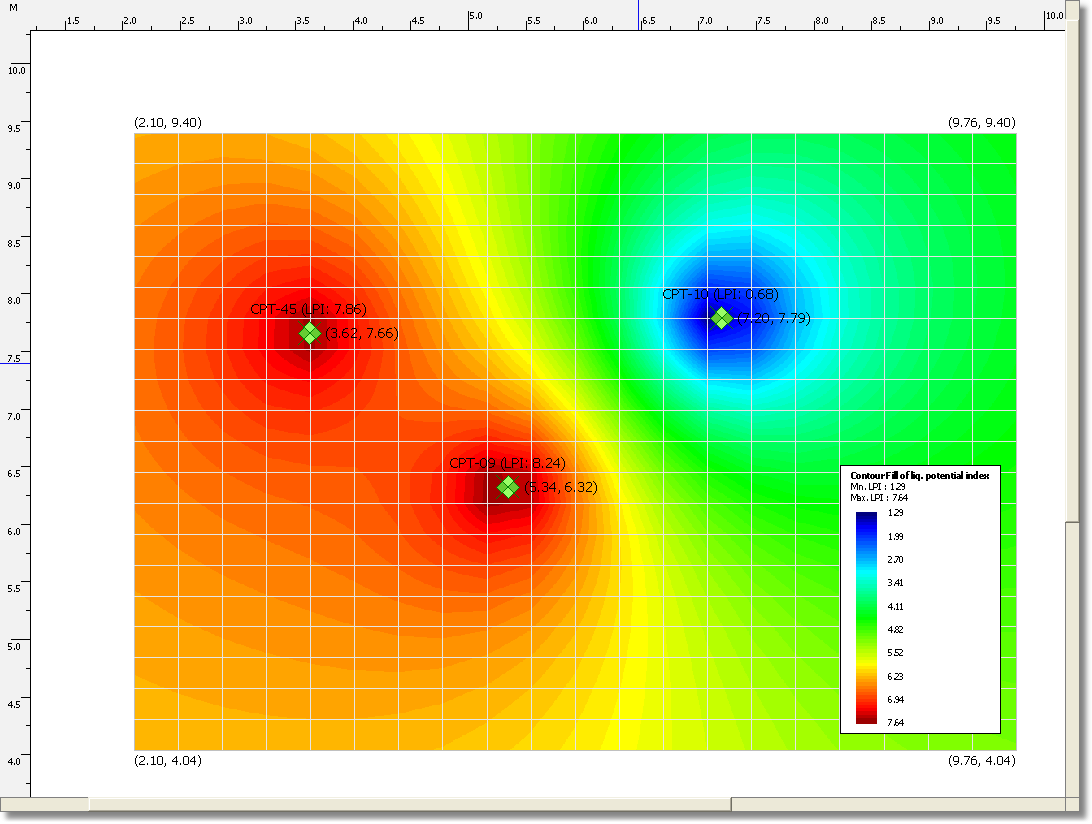1092x824 pixels.
Task: Click the legend title Contour Fill text
Action: (919, 475)
